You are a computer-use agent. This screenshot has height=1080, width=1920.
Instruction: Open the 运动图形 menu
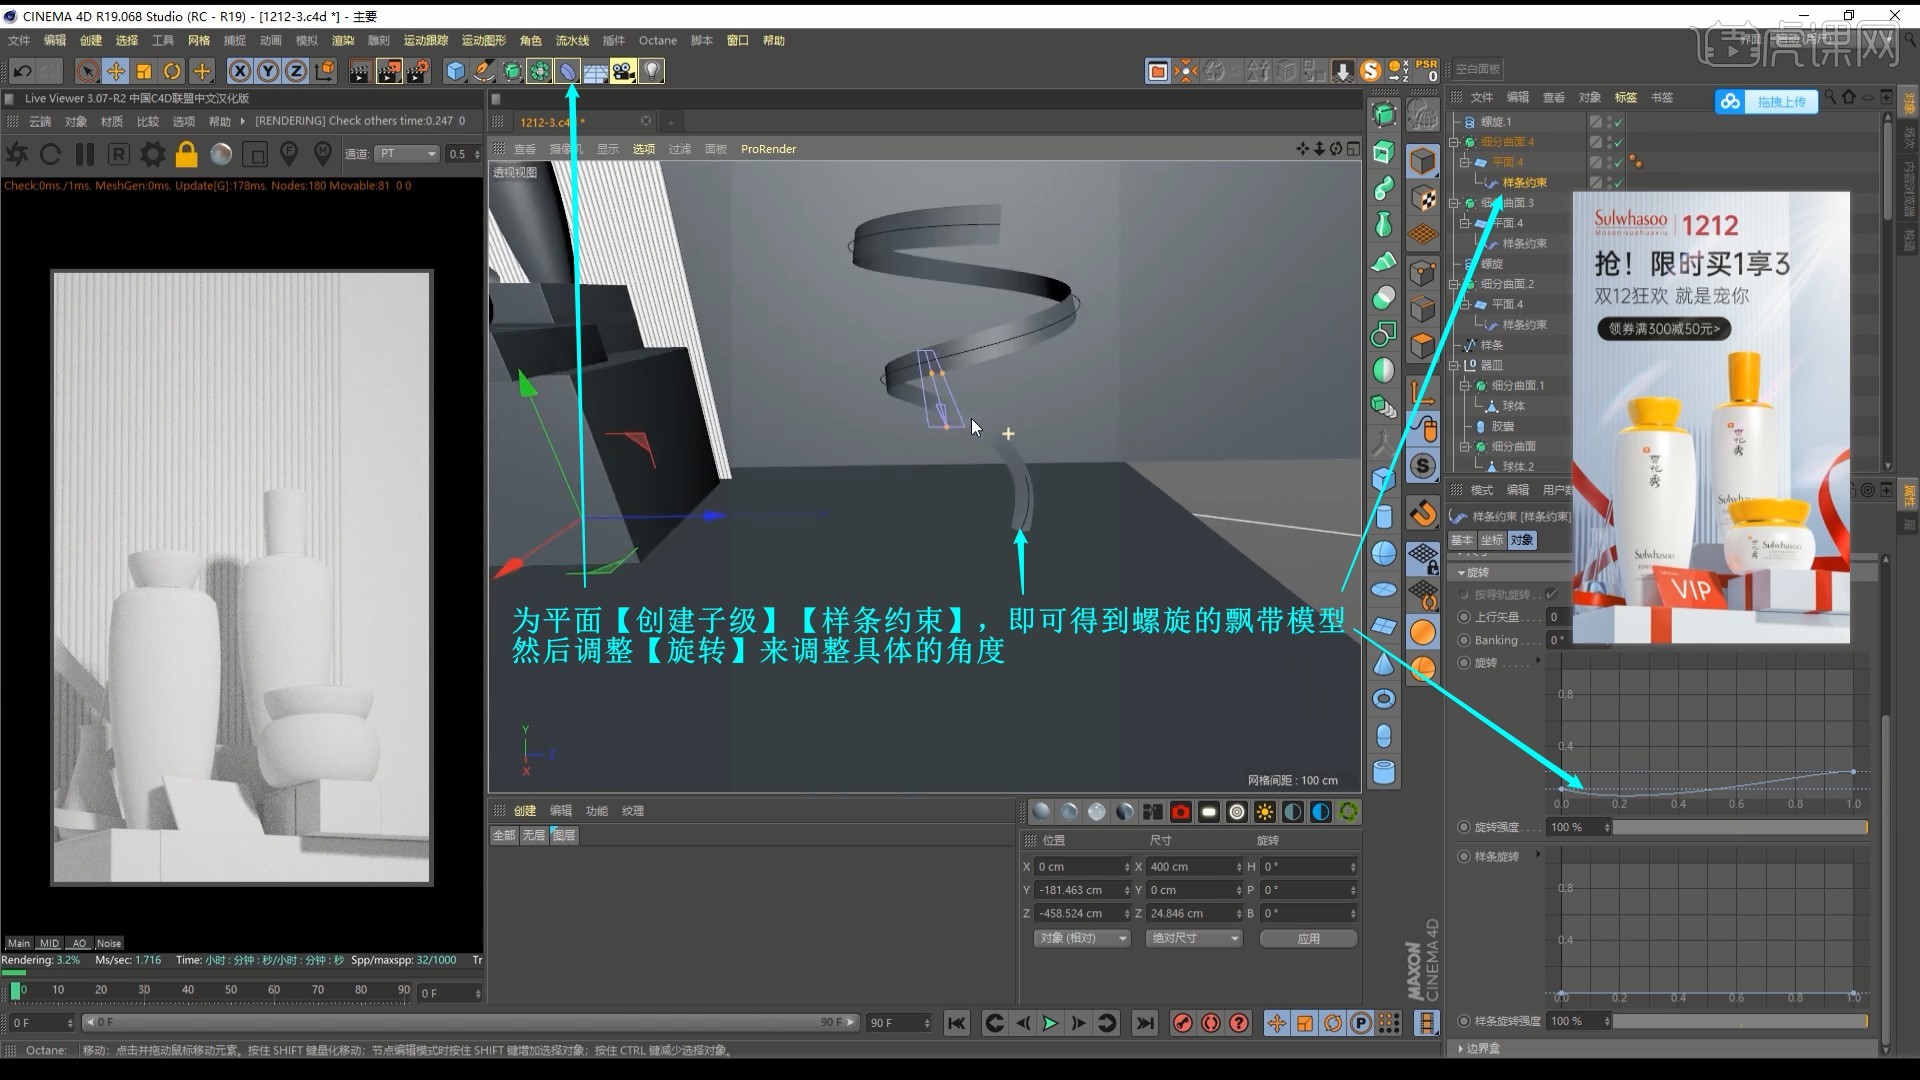click(x=484, y=41)
